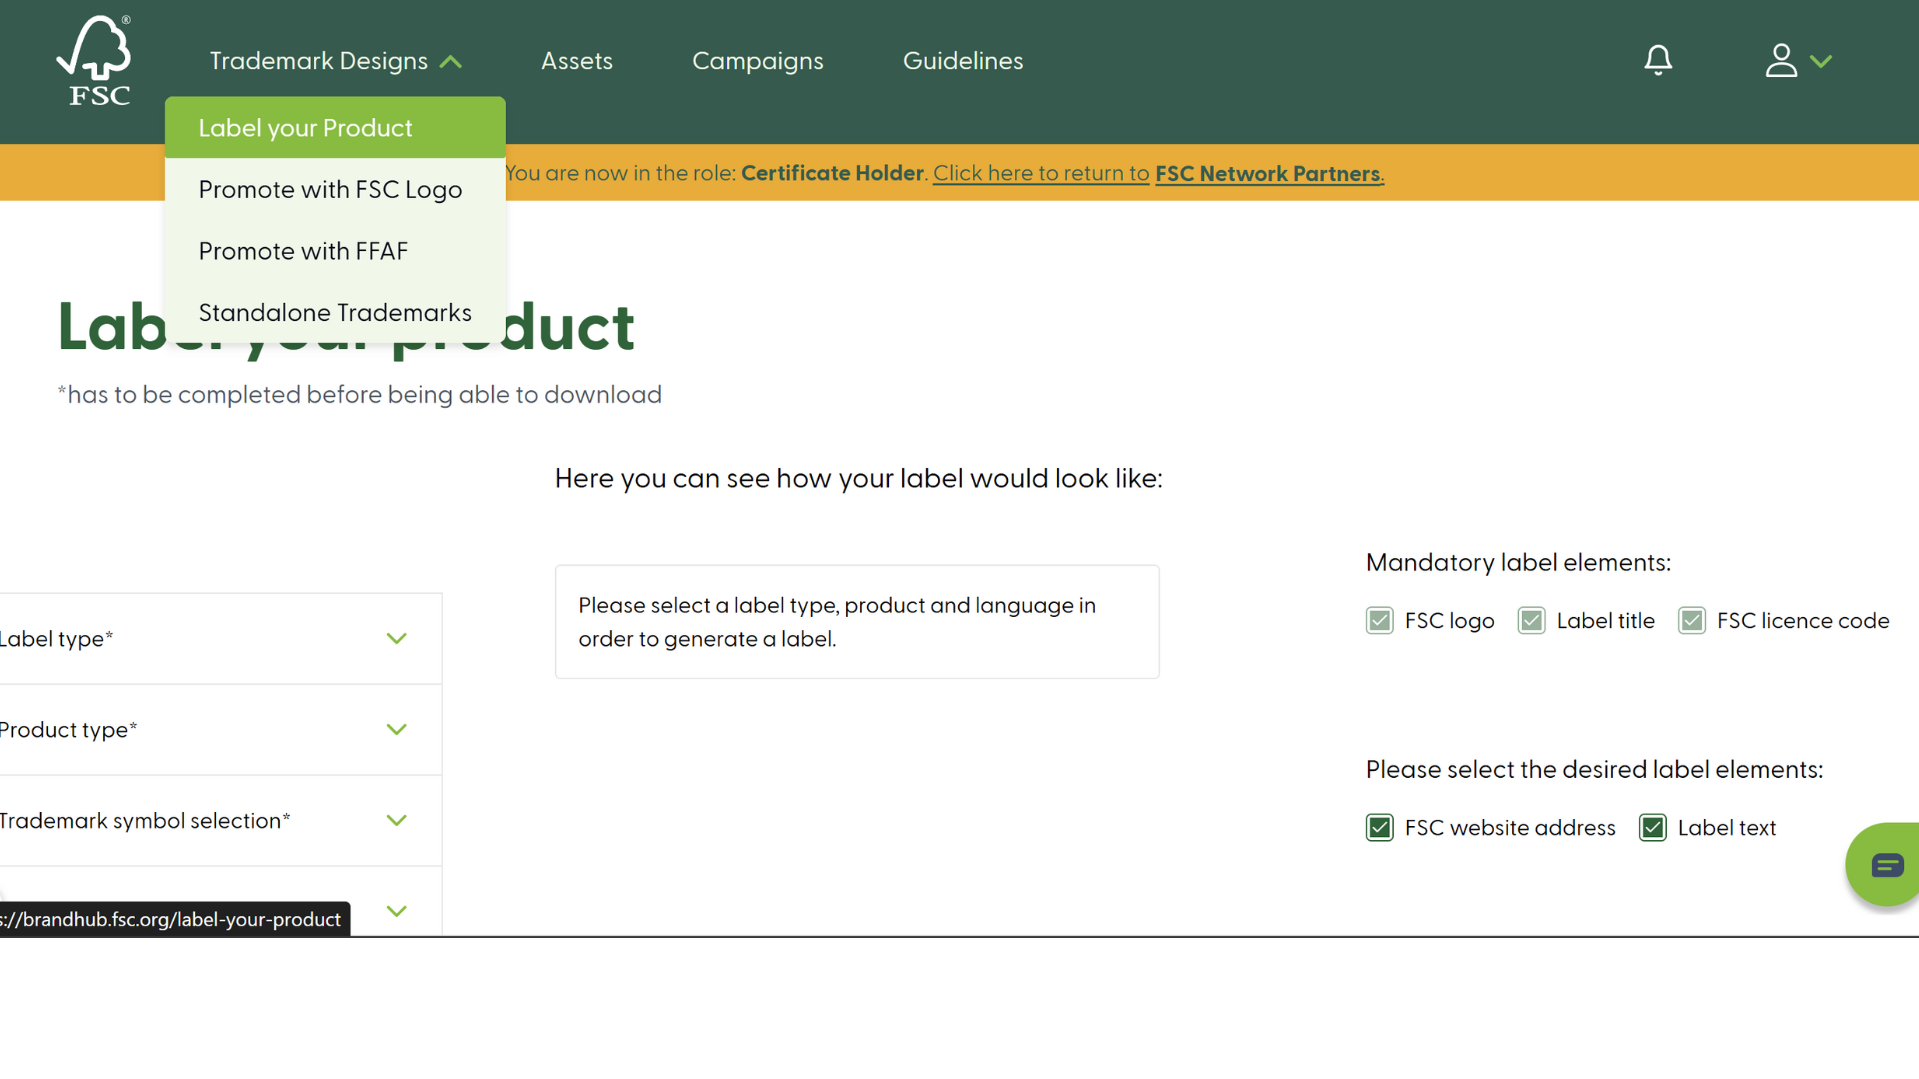Choose Promote with FSC Logo

[x=330, y=190]
